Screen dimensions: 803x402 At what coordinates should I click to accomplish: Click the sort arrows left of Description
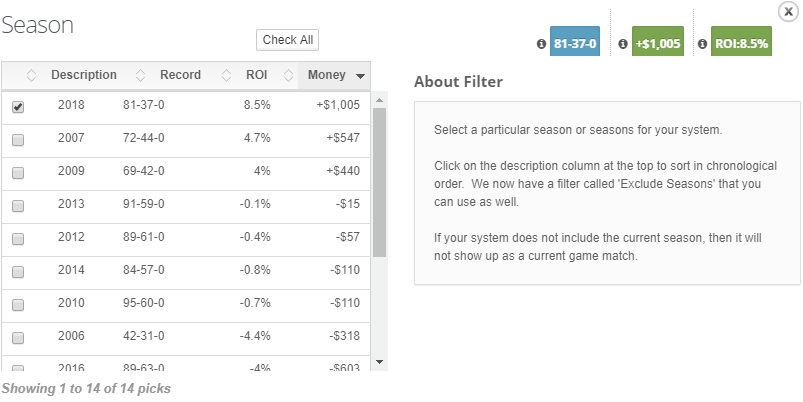[31, 75]
